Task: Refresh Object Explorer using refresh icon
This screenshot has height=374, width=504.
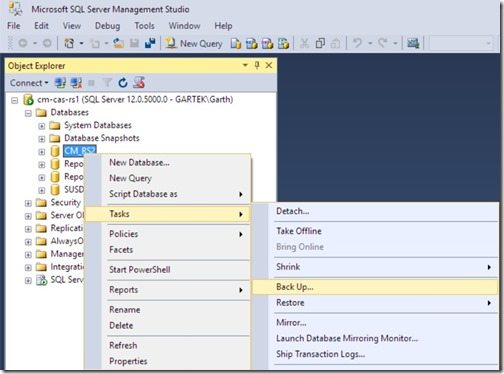Action: tap(123, 83)
